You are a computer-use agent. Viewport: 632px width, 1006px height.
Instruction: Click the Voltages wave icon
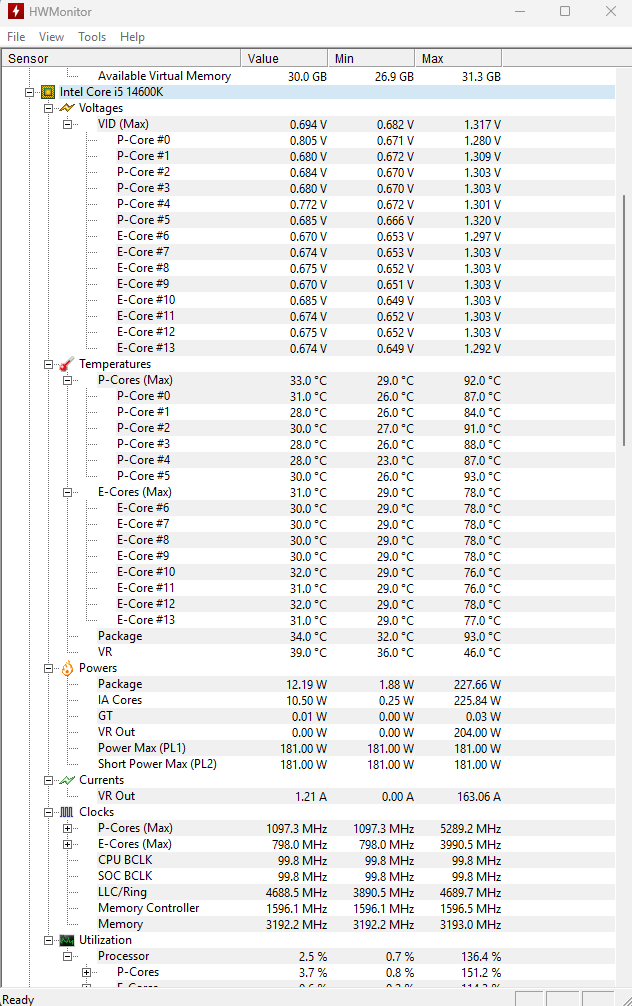click(x=66, y=108)
